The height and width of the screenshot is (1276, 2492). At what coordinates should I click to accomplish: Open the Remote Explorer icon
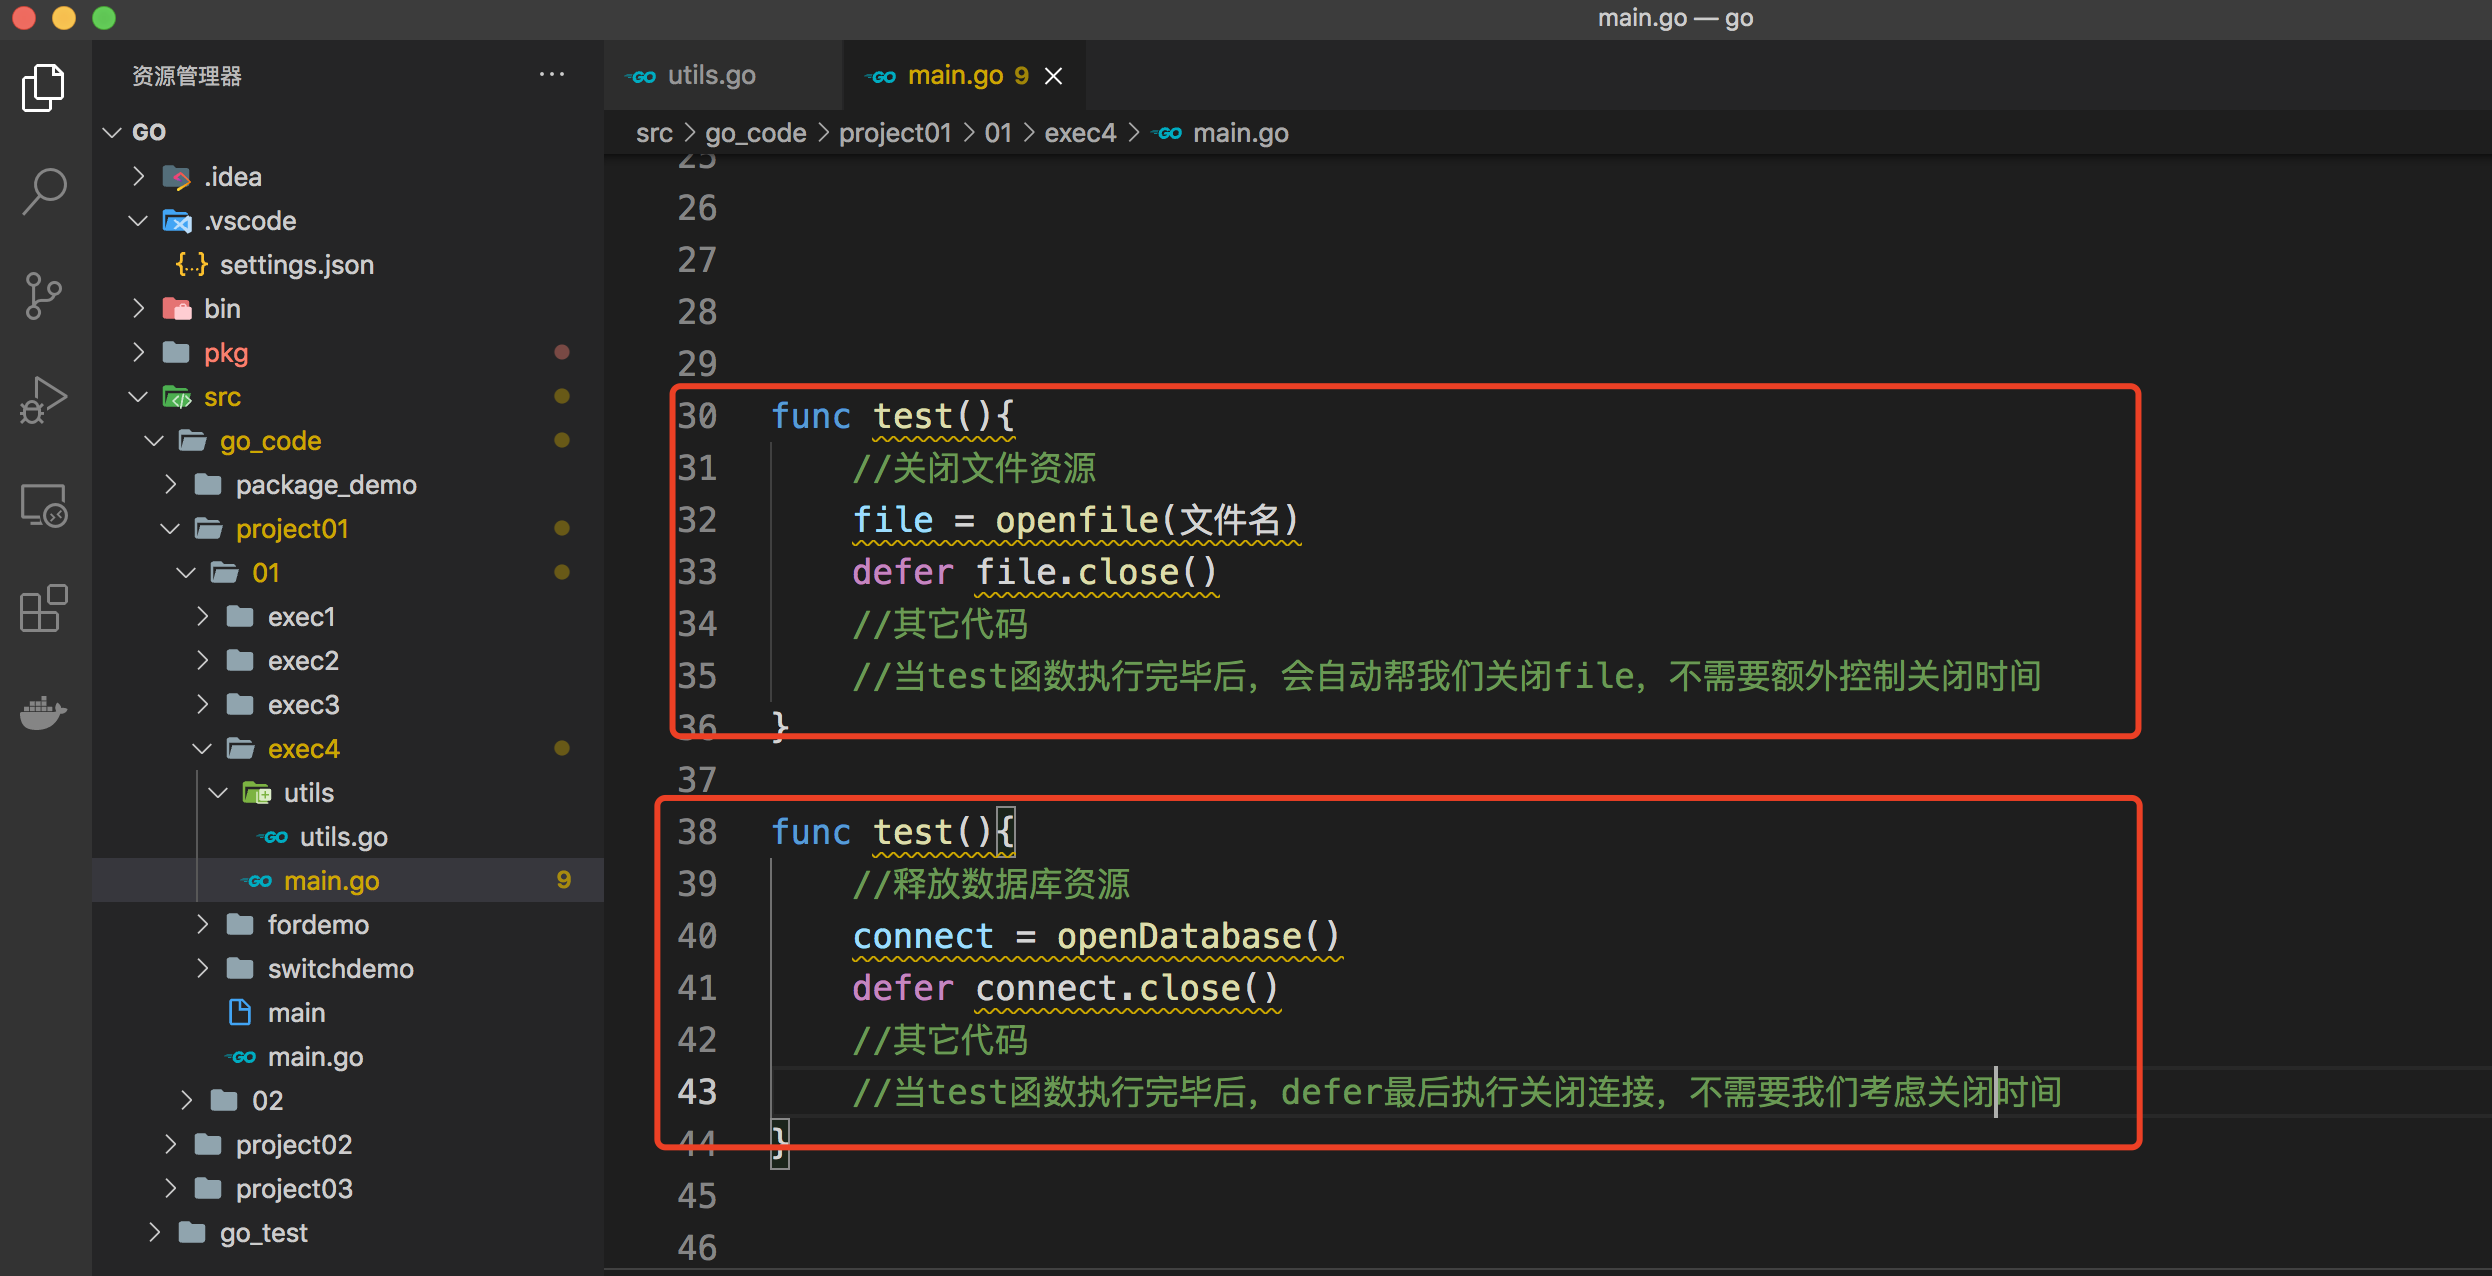[x=44, y=506]
